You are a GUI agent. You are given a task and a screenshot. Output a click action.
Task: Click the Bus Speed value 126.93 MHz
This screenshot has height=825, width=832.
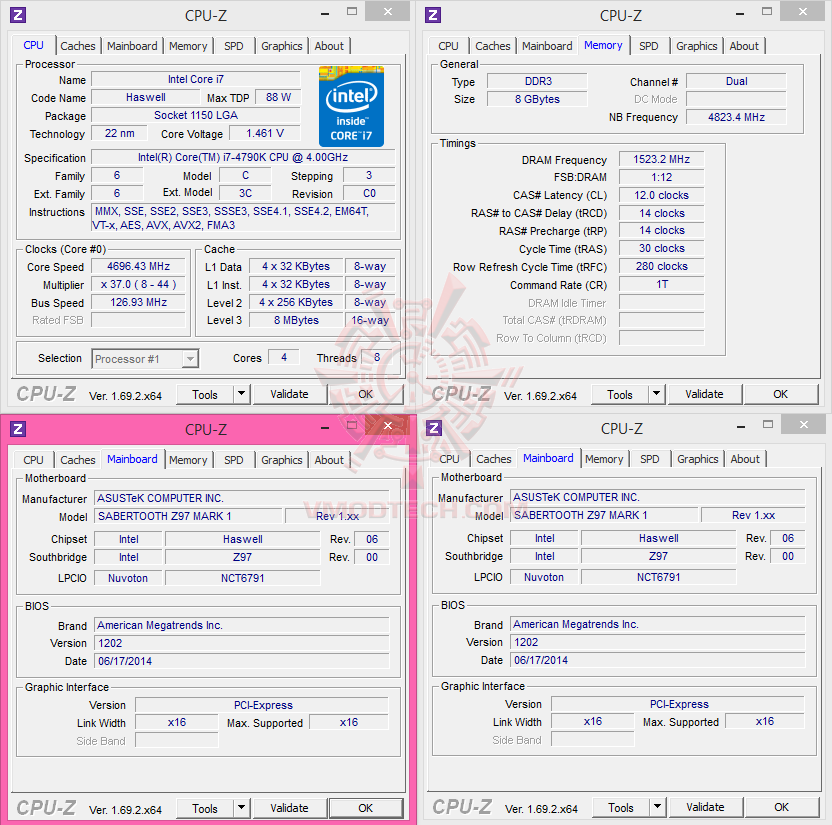[x=138, y=302]
